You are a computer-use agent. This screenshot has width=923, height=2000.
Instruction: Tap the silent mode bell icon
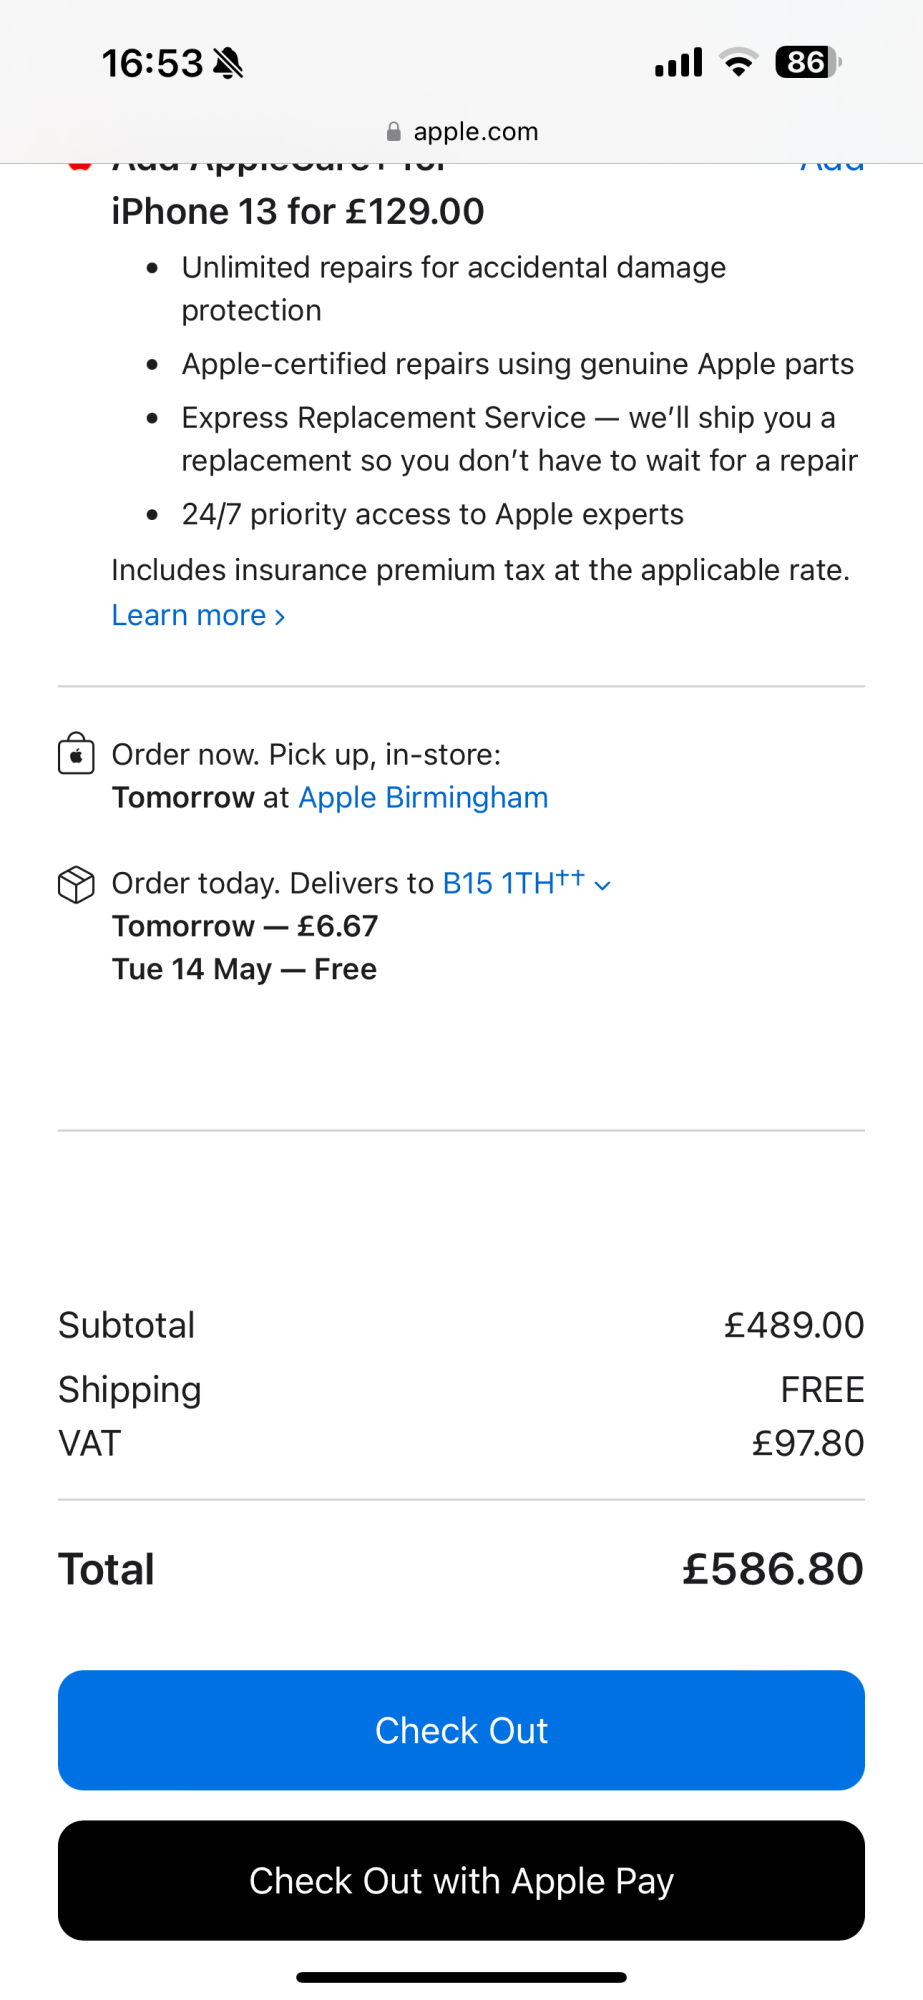[x=229, y=64]
